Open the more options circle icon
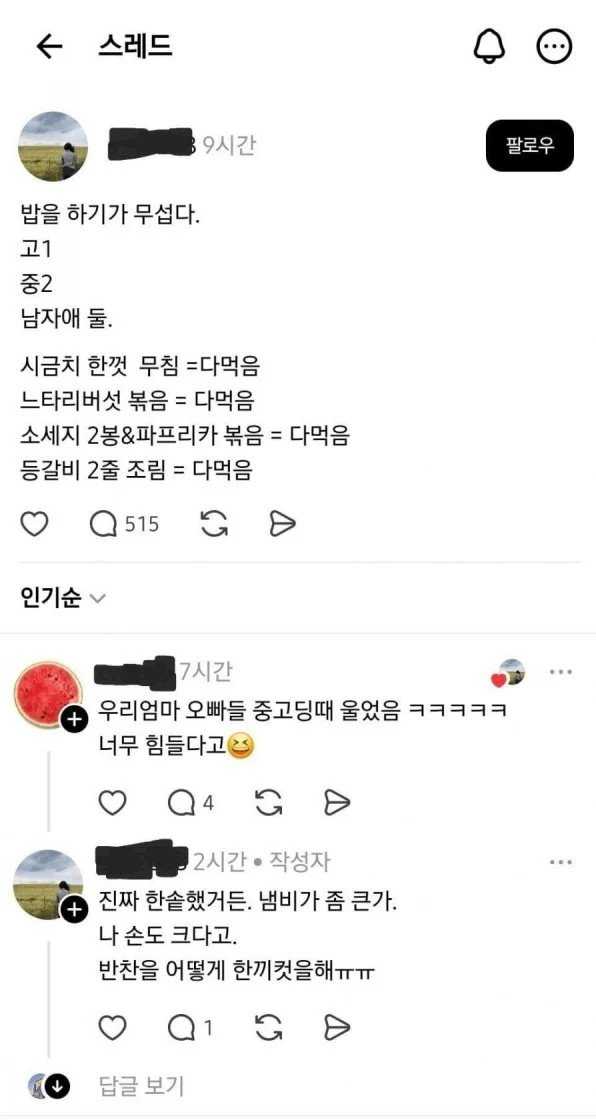This screenshot has height=1120, width=596. tap(555, 47)
